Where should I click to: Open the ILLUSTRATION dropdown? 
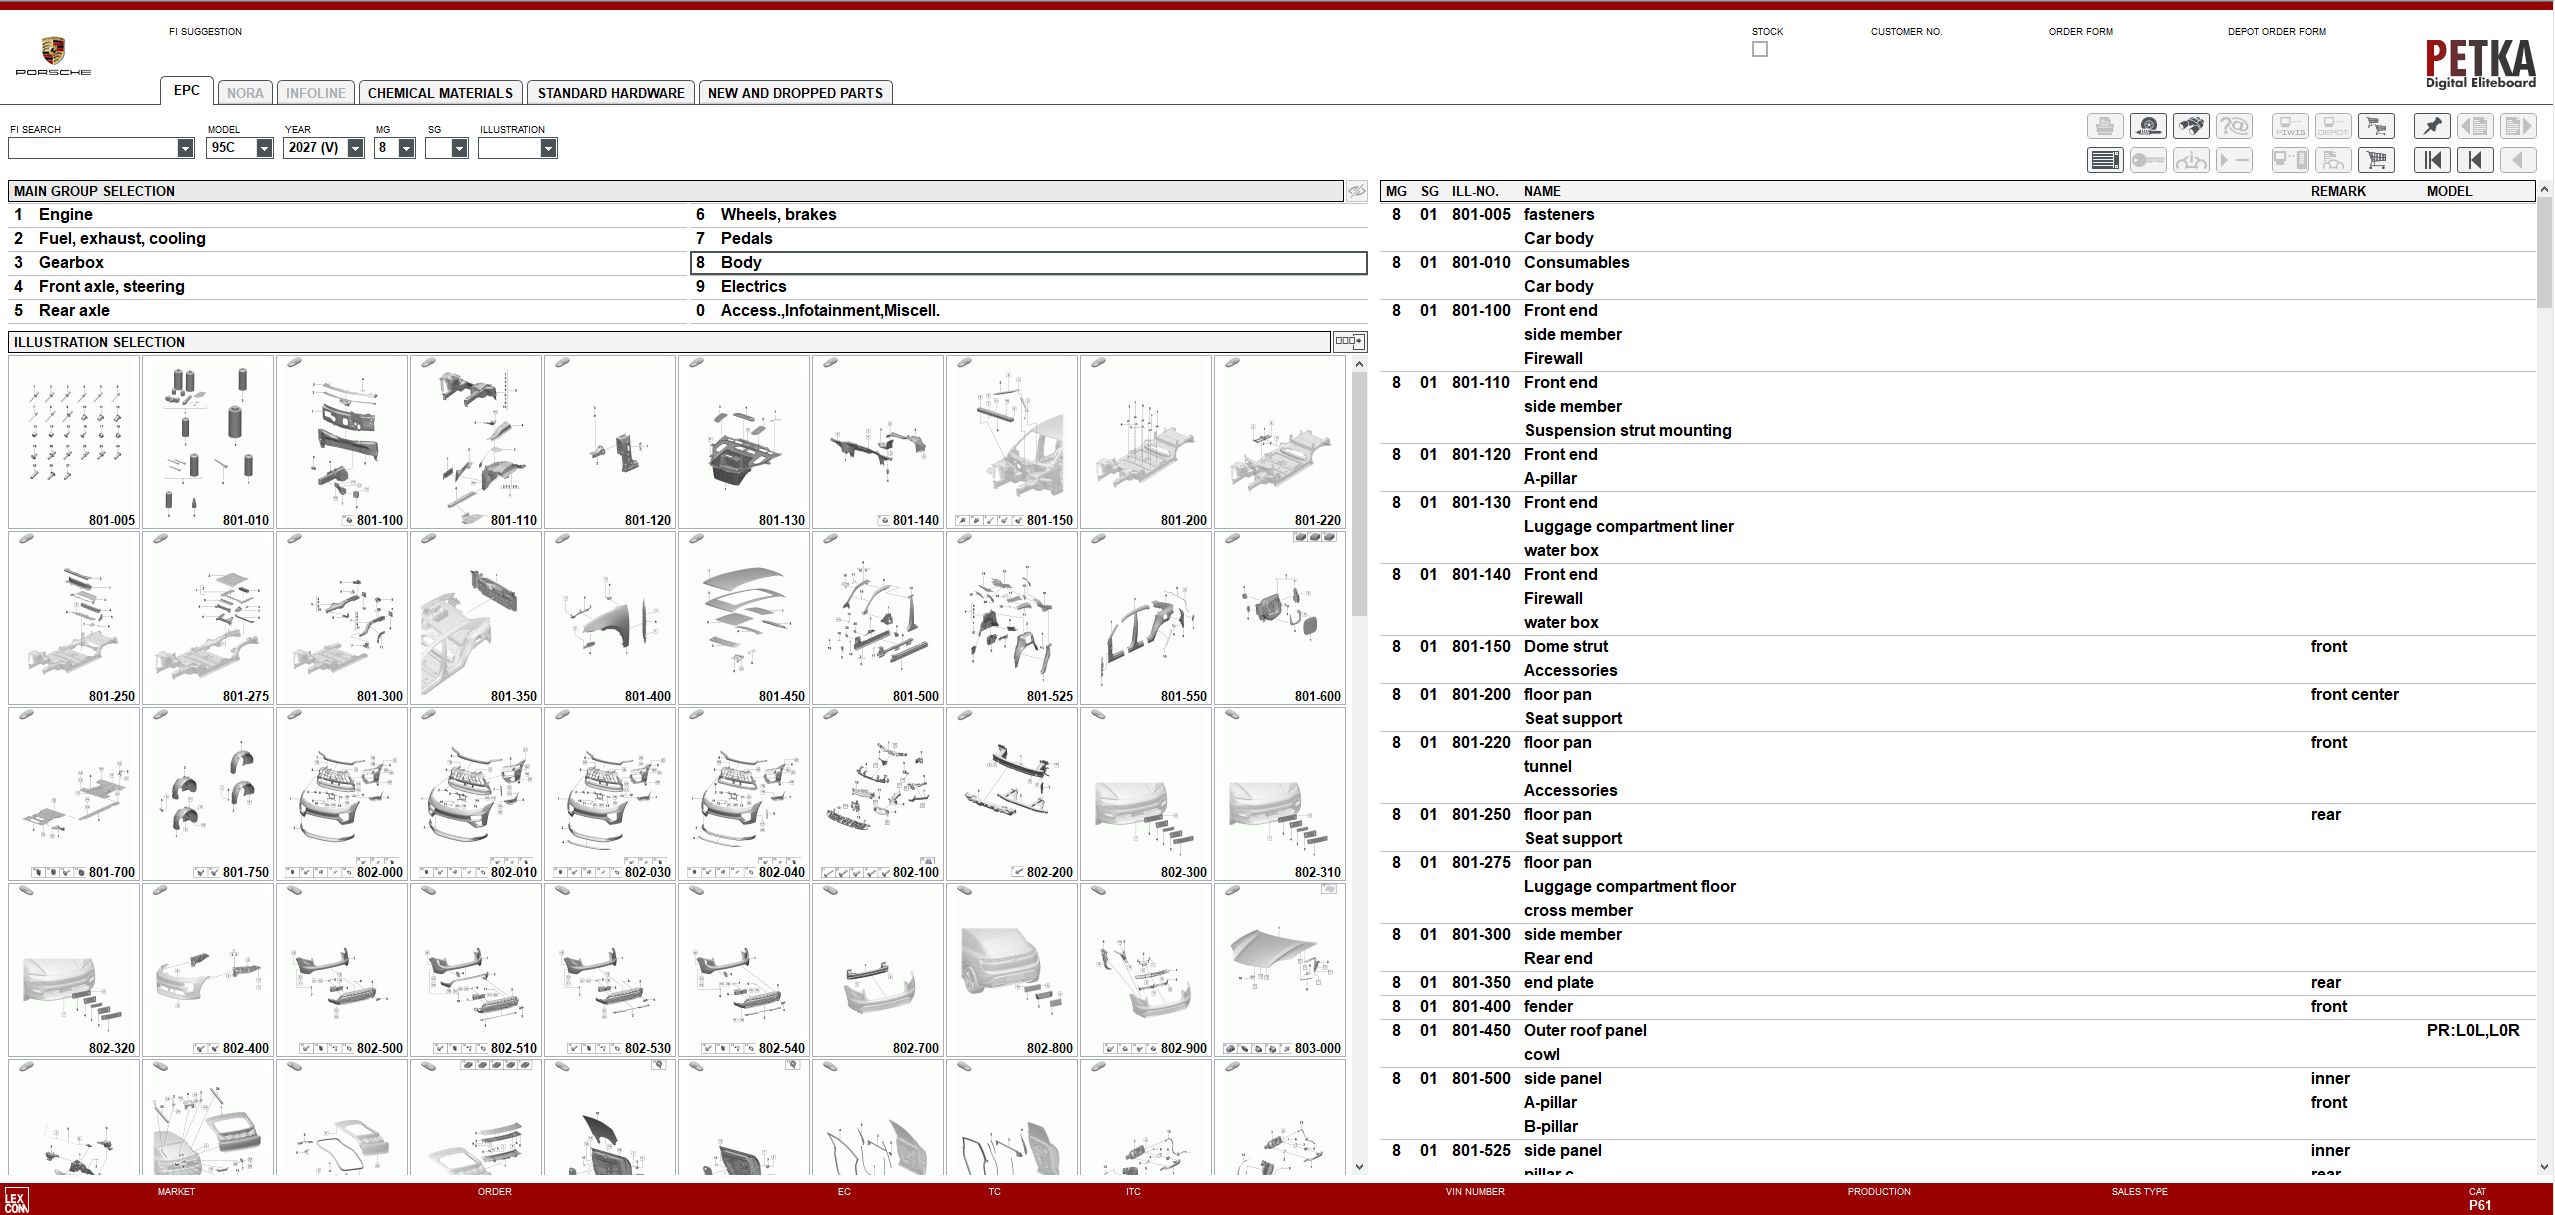pyautogui.click(x=548, y=148)
